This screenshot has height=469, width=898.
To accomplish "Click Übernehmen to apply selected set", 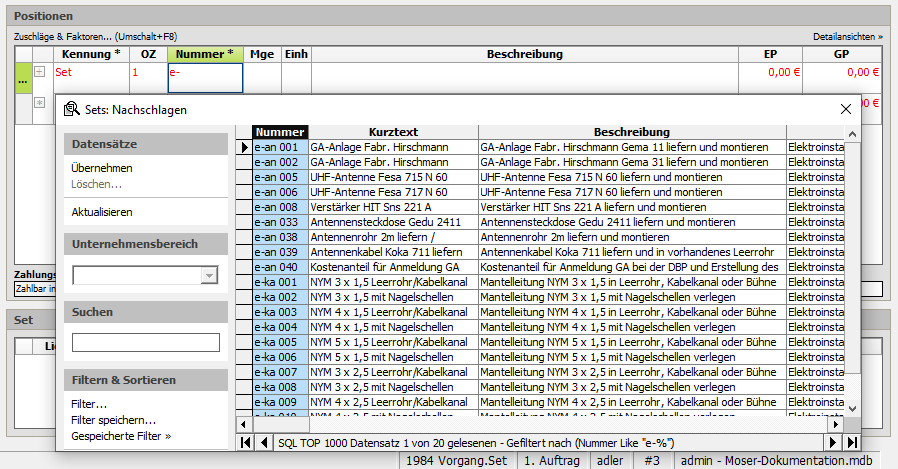I will [101, 168].
